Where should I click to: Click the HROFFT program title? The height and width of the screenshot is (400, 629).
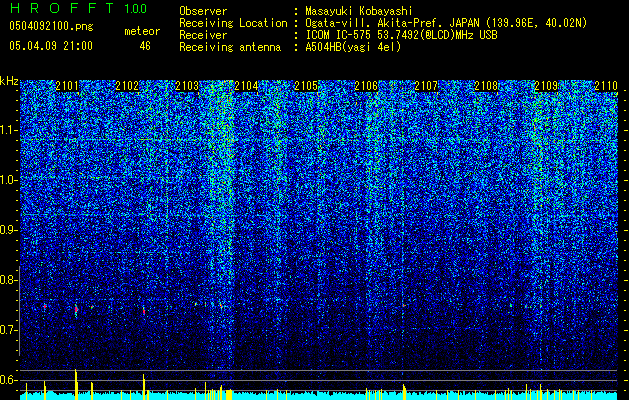coord(63,8)
